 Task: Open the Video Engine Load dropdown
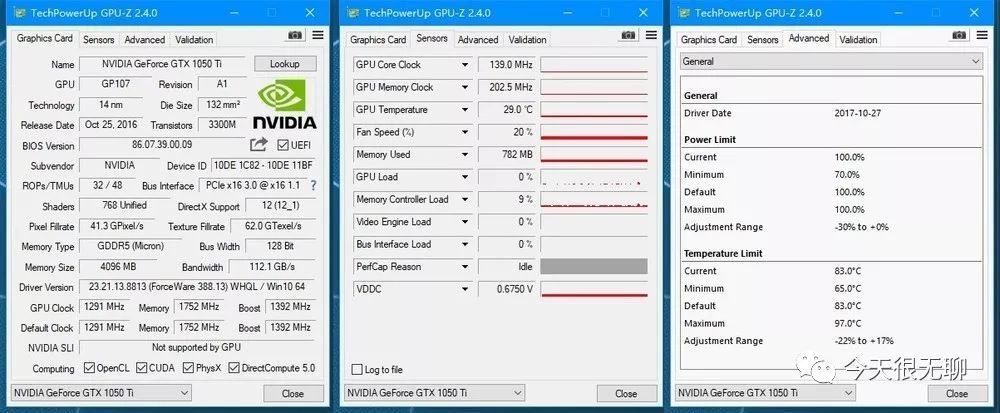(x=465, y=222)
